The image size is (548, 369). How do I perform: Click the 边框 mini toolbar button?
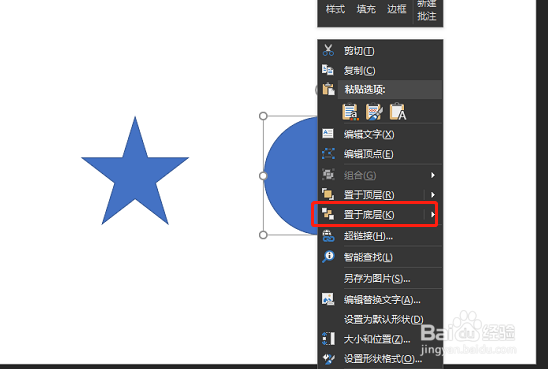[x=397, y=9]
